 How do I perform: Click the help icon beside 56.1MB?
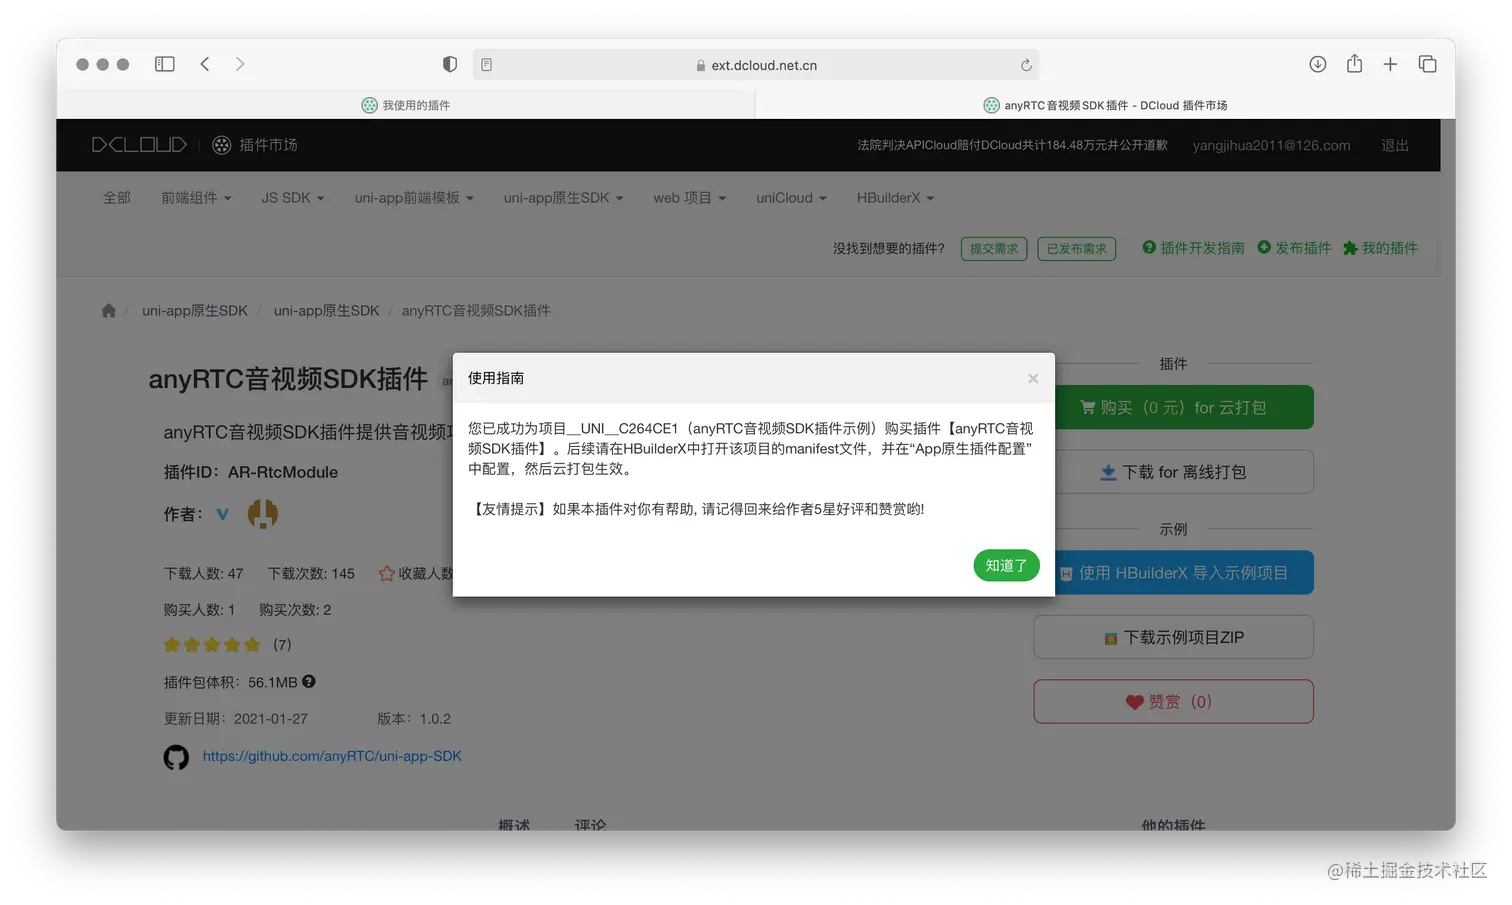[309, 682]
